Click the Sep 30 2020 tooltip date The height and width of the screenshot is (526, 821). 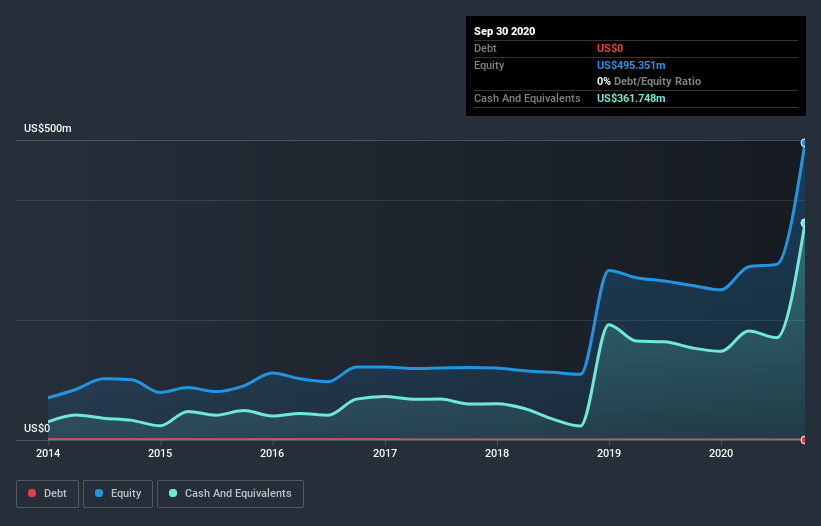(x=505, y=31)
